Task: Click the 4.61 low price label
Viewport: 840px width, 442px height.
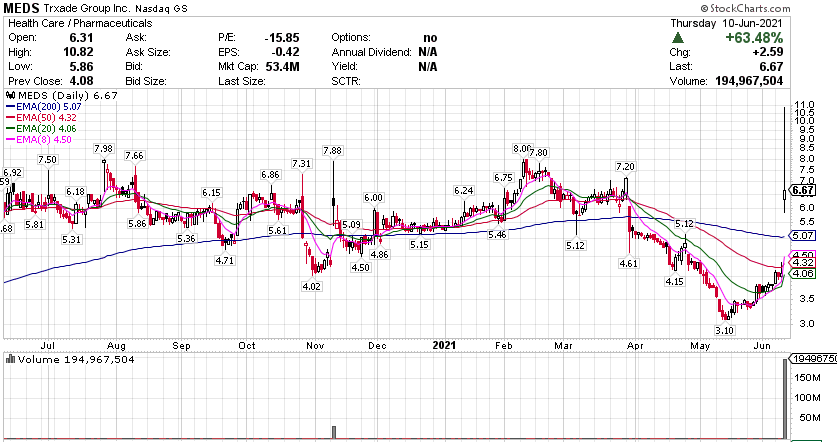Action: click(x=629, y=263)
